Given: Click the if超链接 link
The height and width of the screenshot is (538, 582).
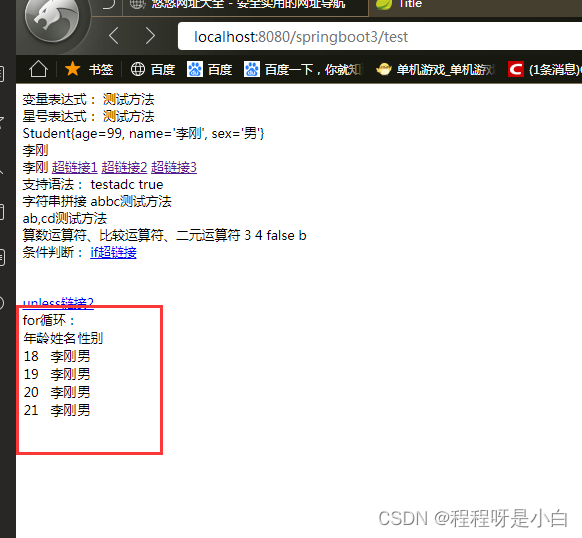Looking at the screenshot, I should pyautogui.click(x=113, y=252).
